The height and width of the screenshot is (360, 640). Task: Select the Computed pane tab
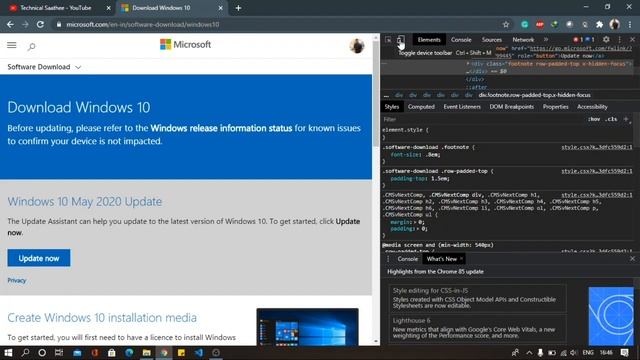(421, 107)
